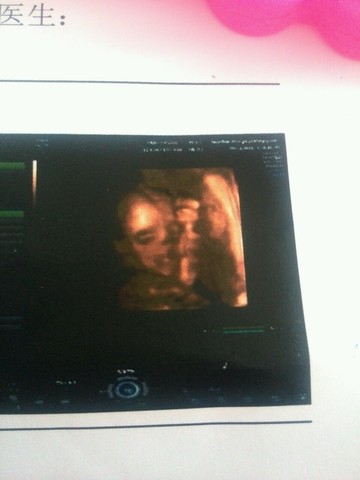
Task: Click the small text left of the dial
Action: (66, 383)
